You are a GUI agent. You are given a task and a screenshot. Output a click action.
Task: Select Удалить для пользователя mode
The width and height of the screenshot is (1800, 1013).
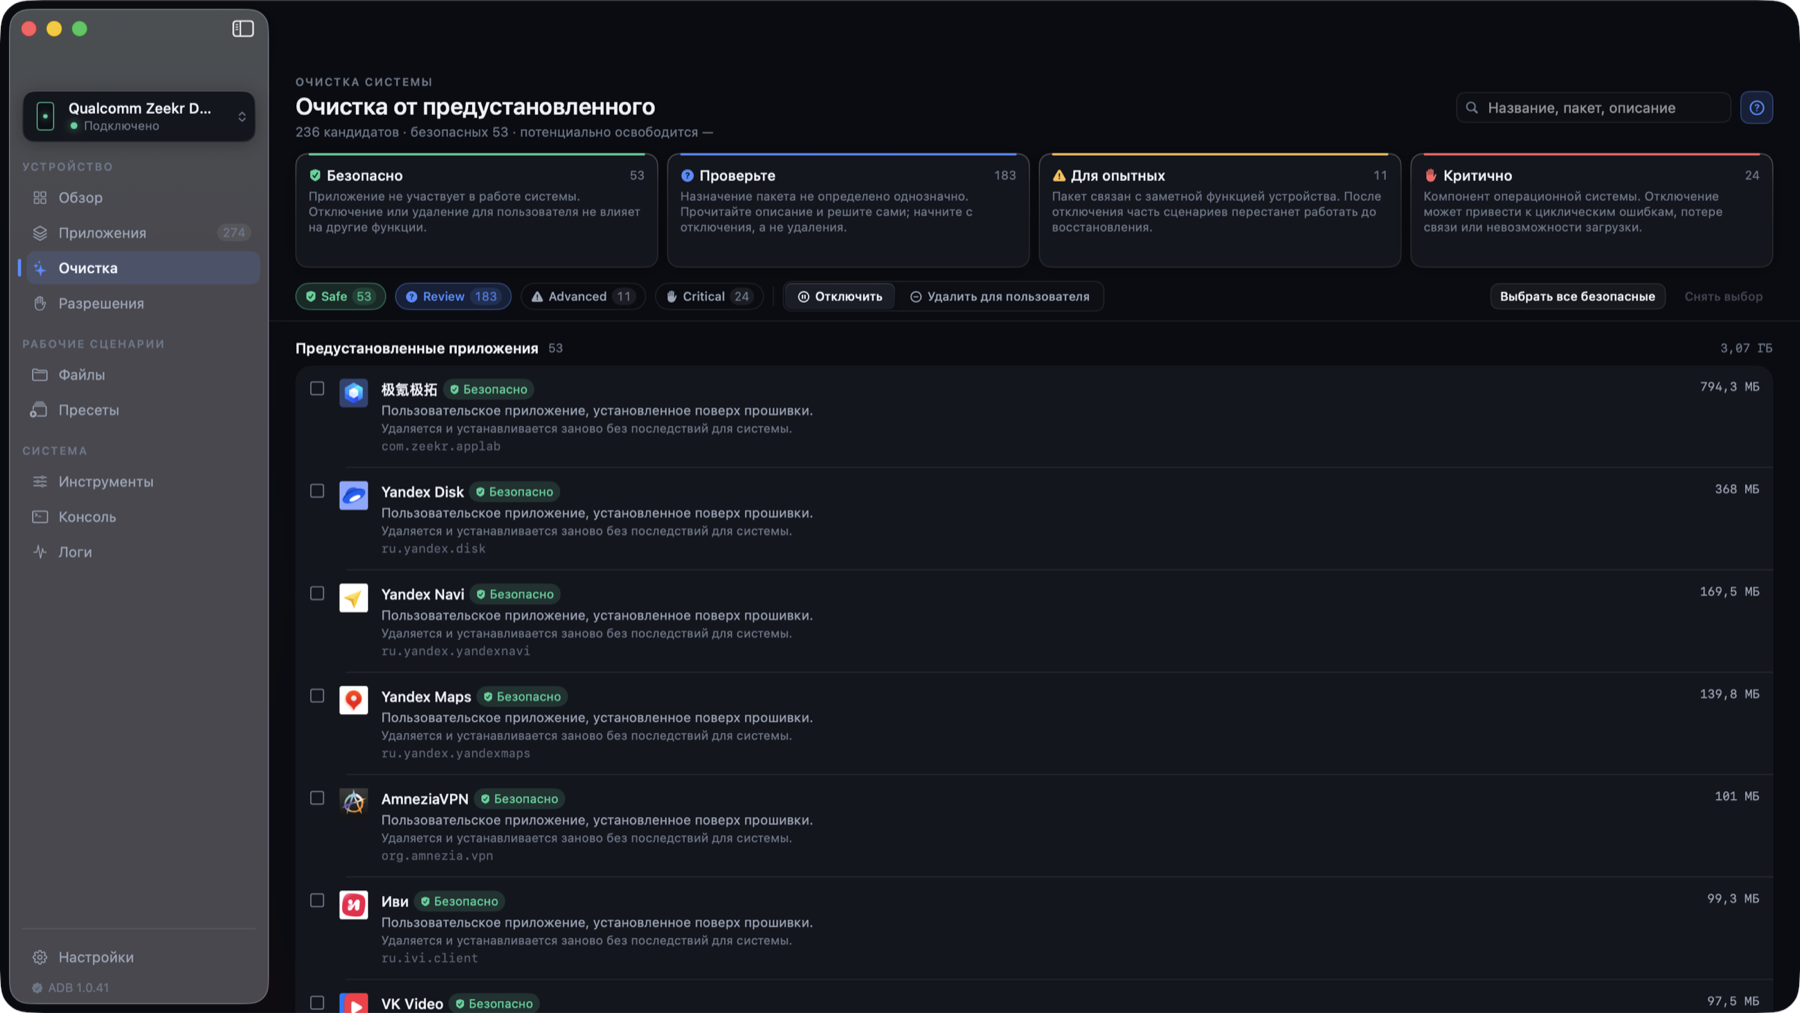pyautogui.click(x=1000, y=297)
